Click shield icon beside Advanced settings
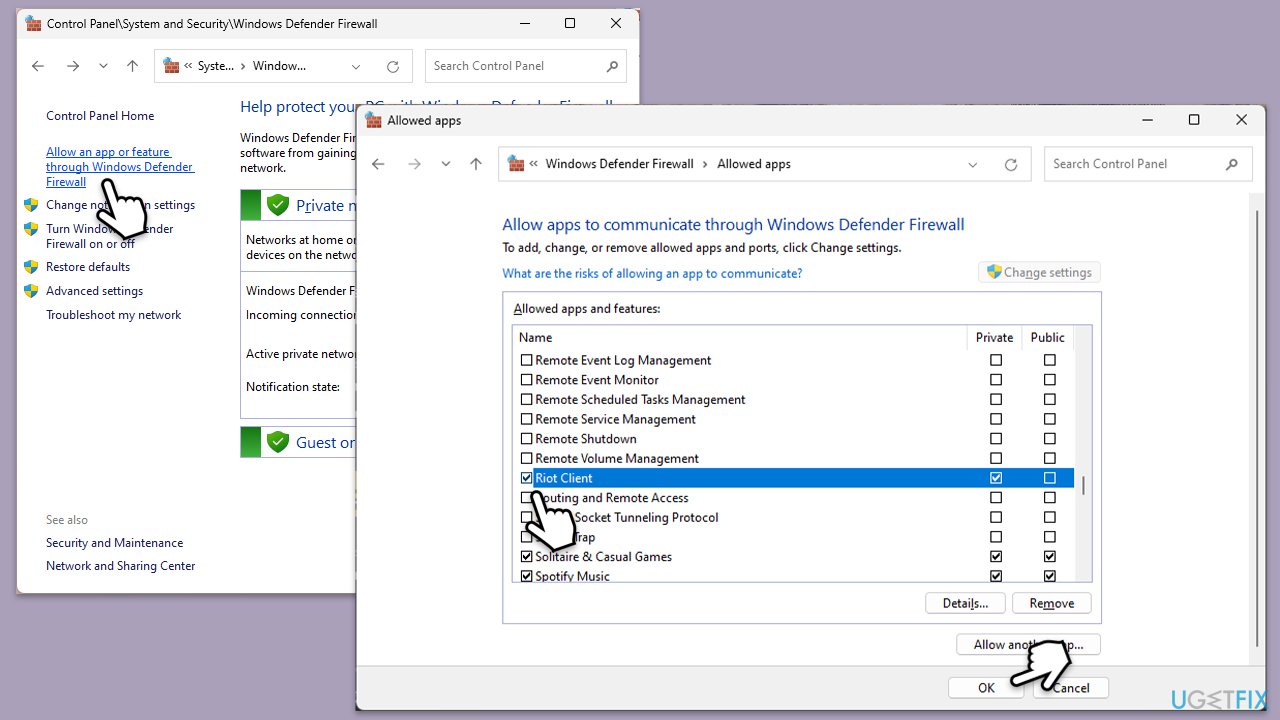The image size is (1280, 720). pos(31,291)
